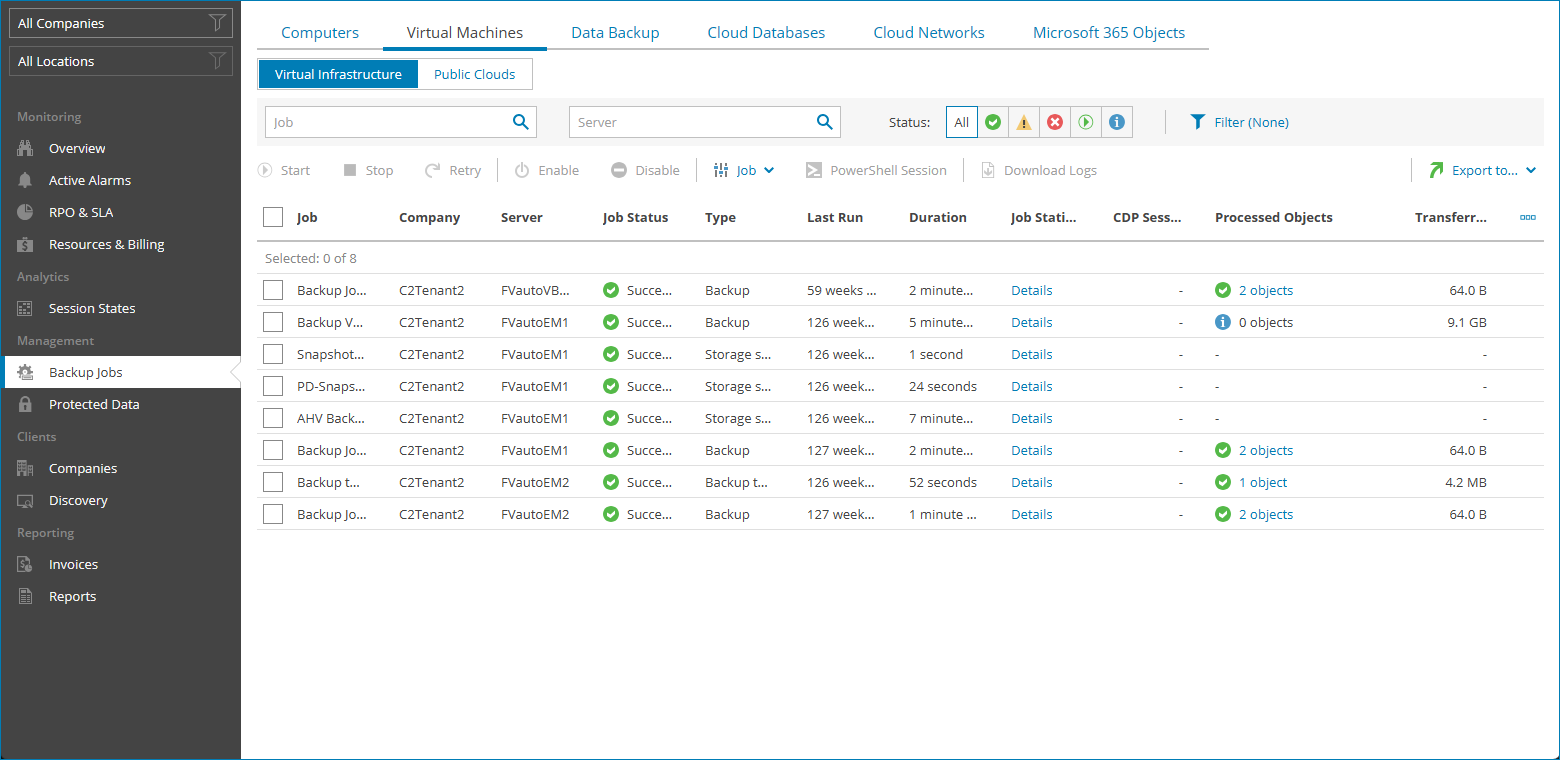The image size is (1560, 760).
Task: Switch to the Cloud Databases tab
Action: (x=766, y=32)
